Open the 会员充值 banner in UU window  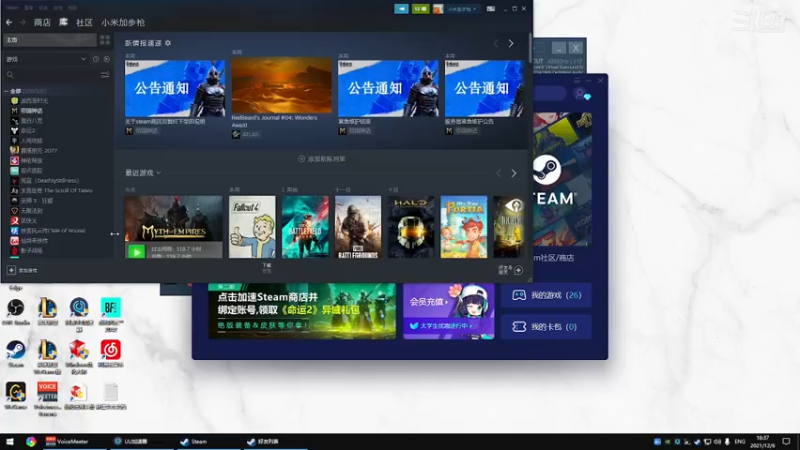pyautogui.click(x=448, y=311)
